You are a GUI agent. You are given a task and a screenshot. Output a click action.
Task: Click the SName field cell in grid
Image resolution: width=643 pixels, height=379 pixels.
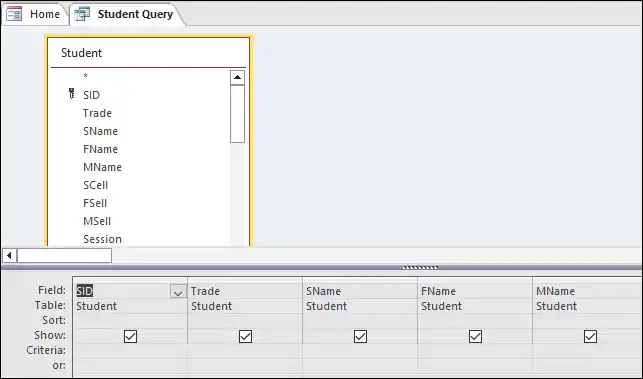(x=360, y=291)
